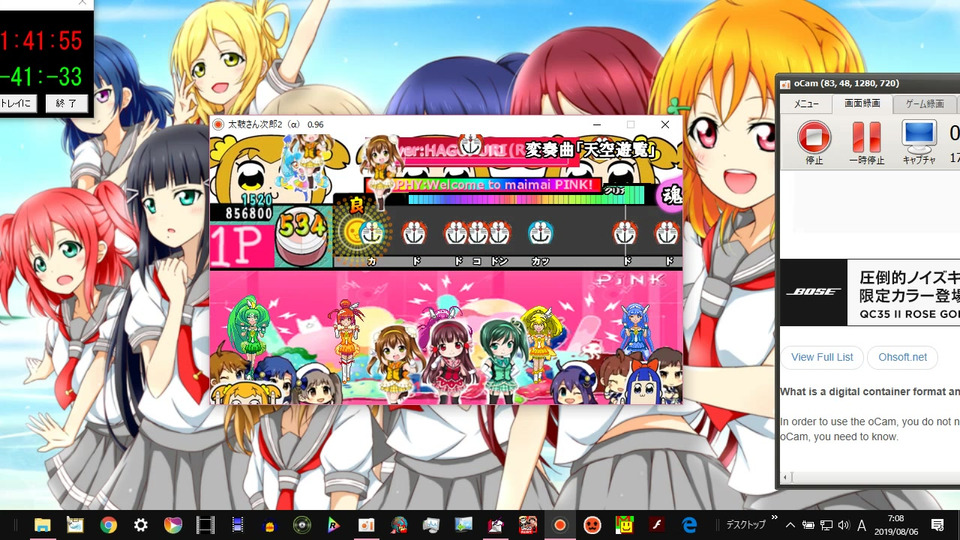
Task: Launch Adobe Flash icon in taskbar
Action: pyautogui.click(x=657, y=525)
